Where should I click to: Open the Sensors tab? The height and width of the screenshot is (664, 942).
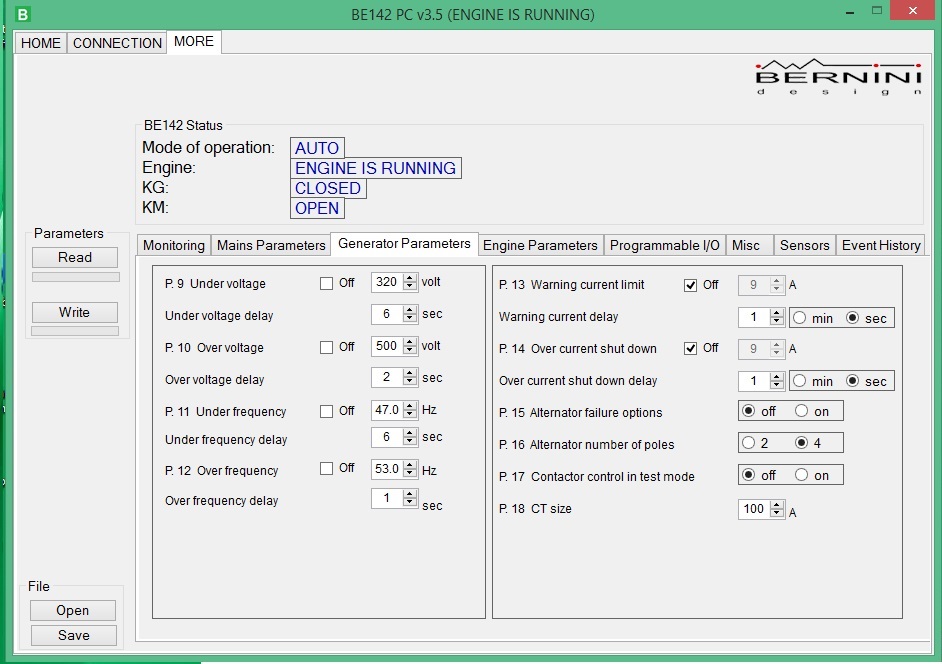pyautogui.click(x=804, y=245)
